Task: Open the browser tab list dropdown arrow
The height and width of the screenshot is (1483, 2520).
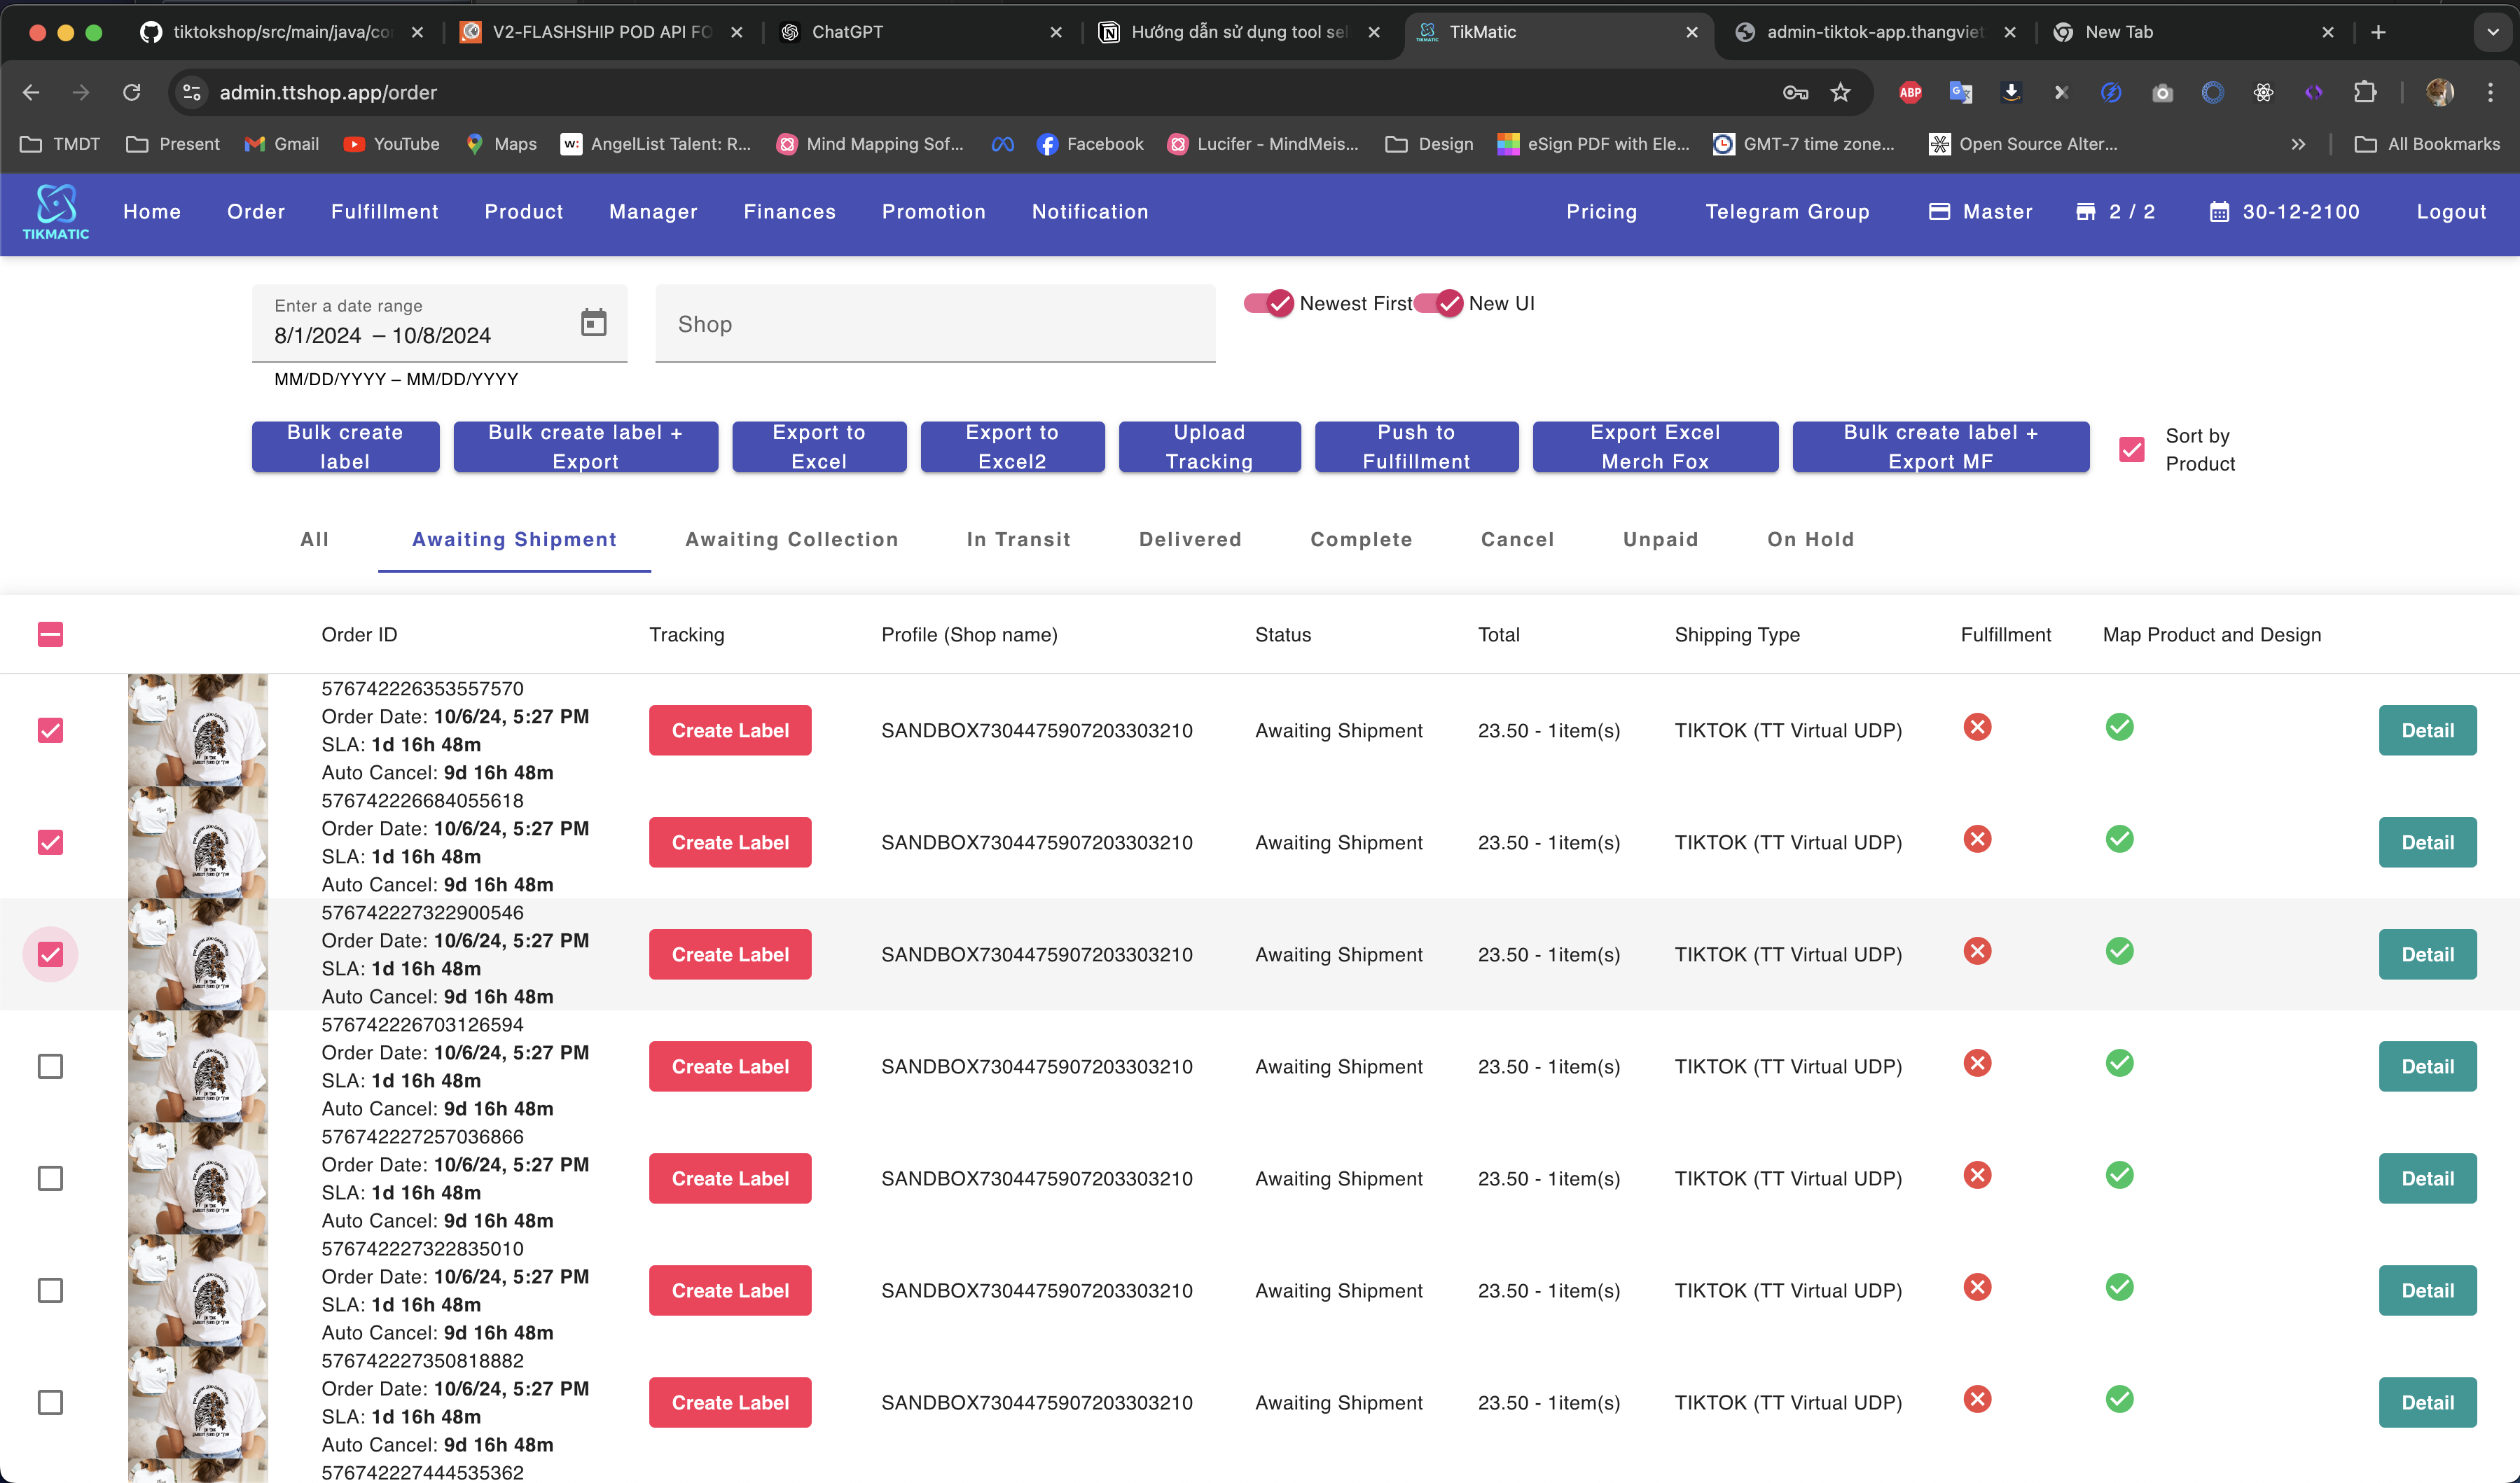Action: coord(2491,32)
